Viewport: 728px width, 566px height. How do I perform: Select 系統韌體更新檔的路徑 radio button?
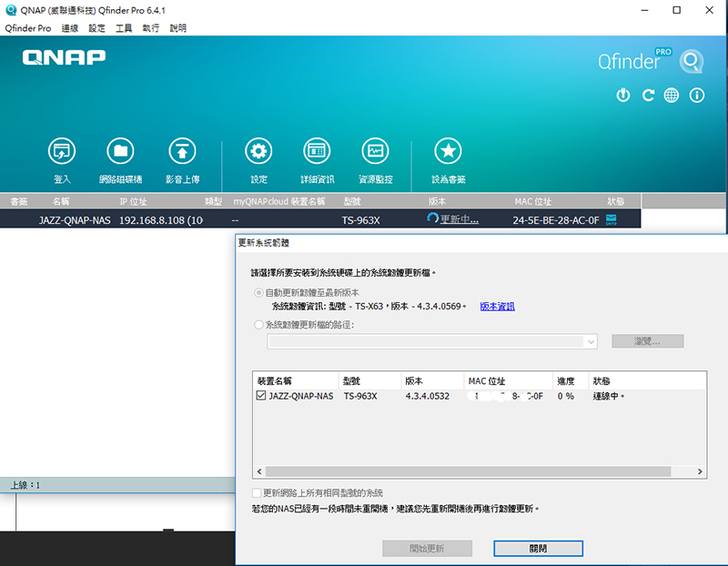pyautogui.click(x=259, y=325)
